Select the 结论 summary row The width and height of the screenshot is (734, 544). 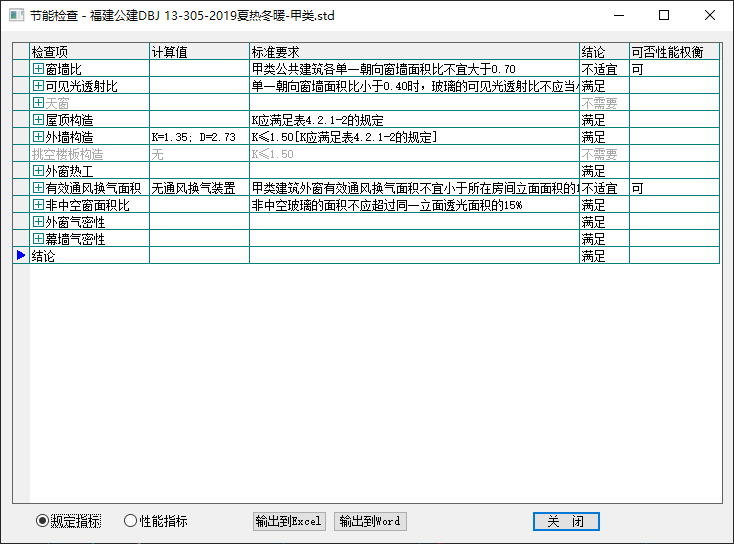pos(89,256)
